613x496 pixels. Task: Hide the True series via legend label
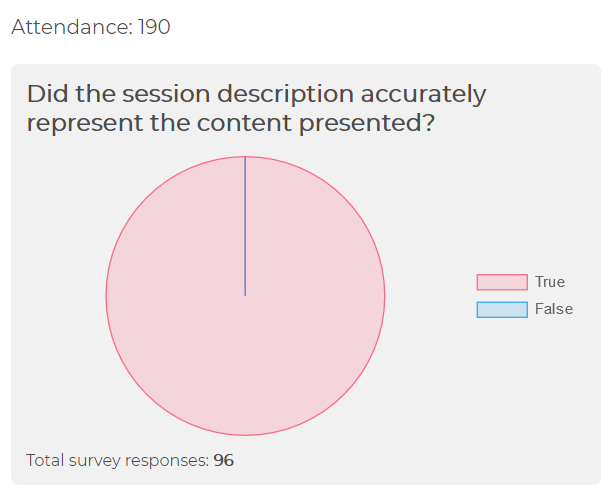coord(550,282)
